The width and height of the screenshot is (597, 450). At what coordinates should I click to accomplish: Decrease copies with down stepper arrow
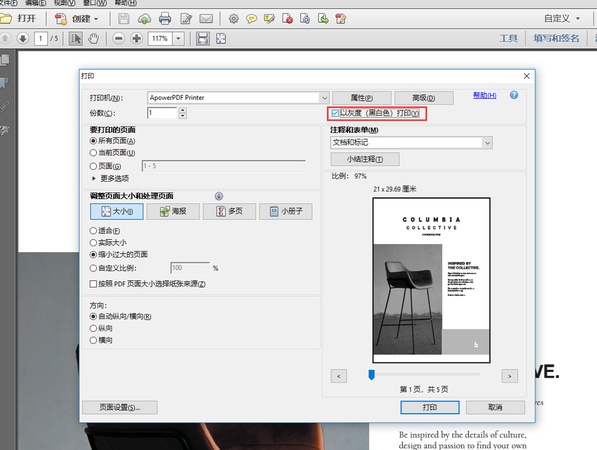(183, 116)
